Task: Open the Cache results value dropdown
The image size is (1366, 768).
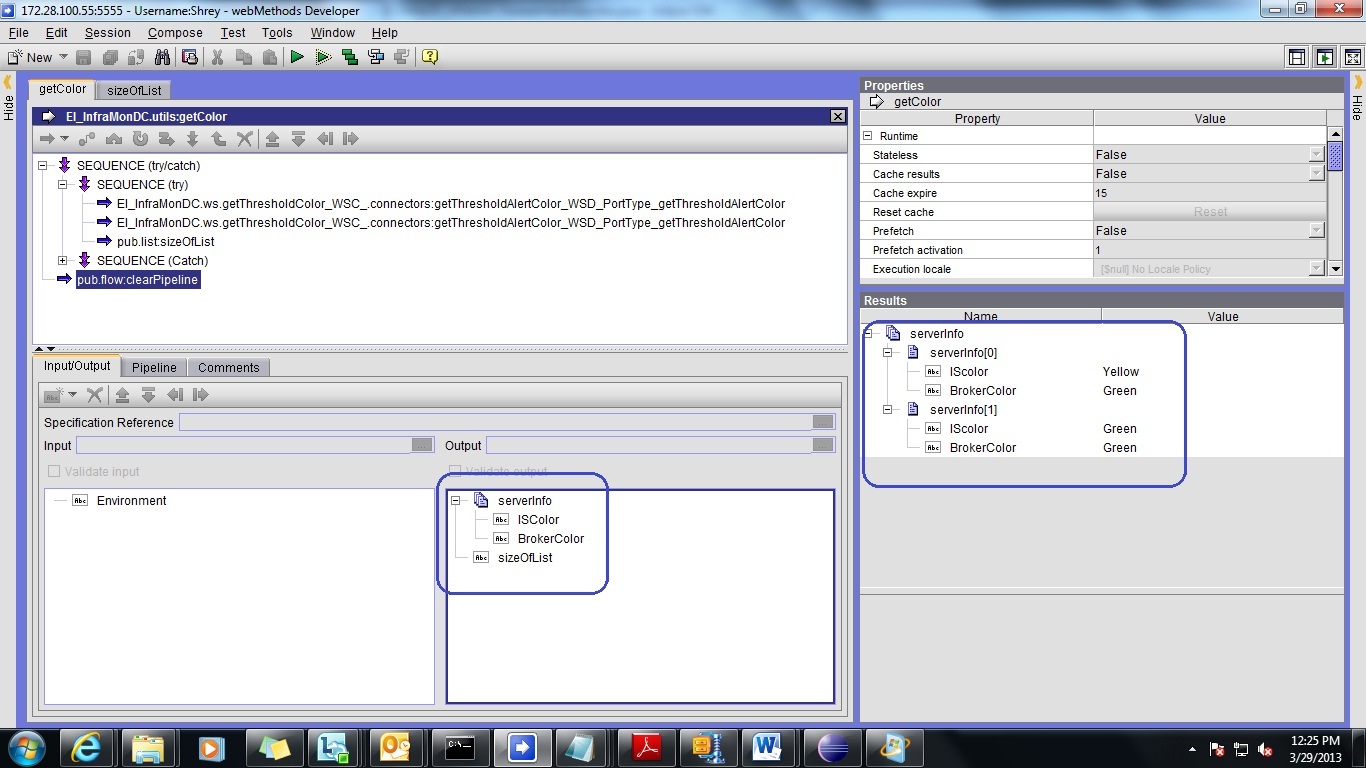Action: coord(1317,174)
